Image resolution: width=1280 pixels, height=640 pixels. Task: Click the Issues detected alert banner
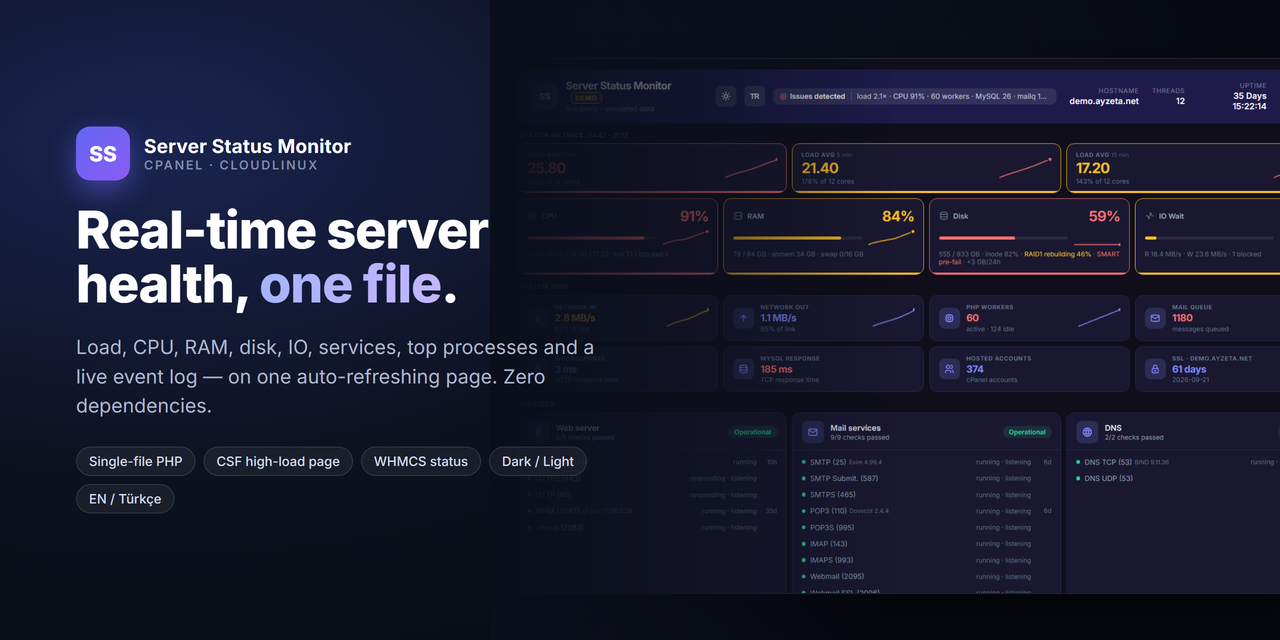(x=915, y=97)
